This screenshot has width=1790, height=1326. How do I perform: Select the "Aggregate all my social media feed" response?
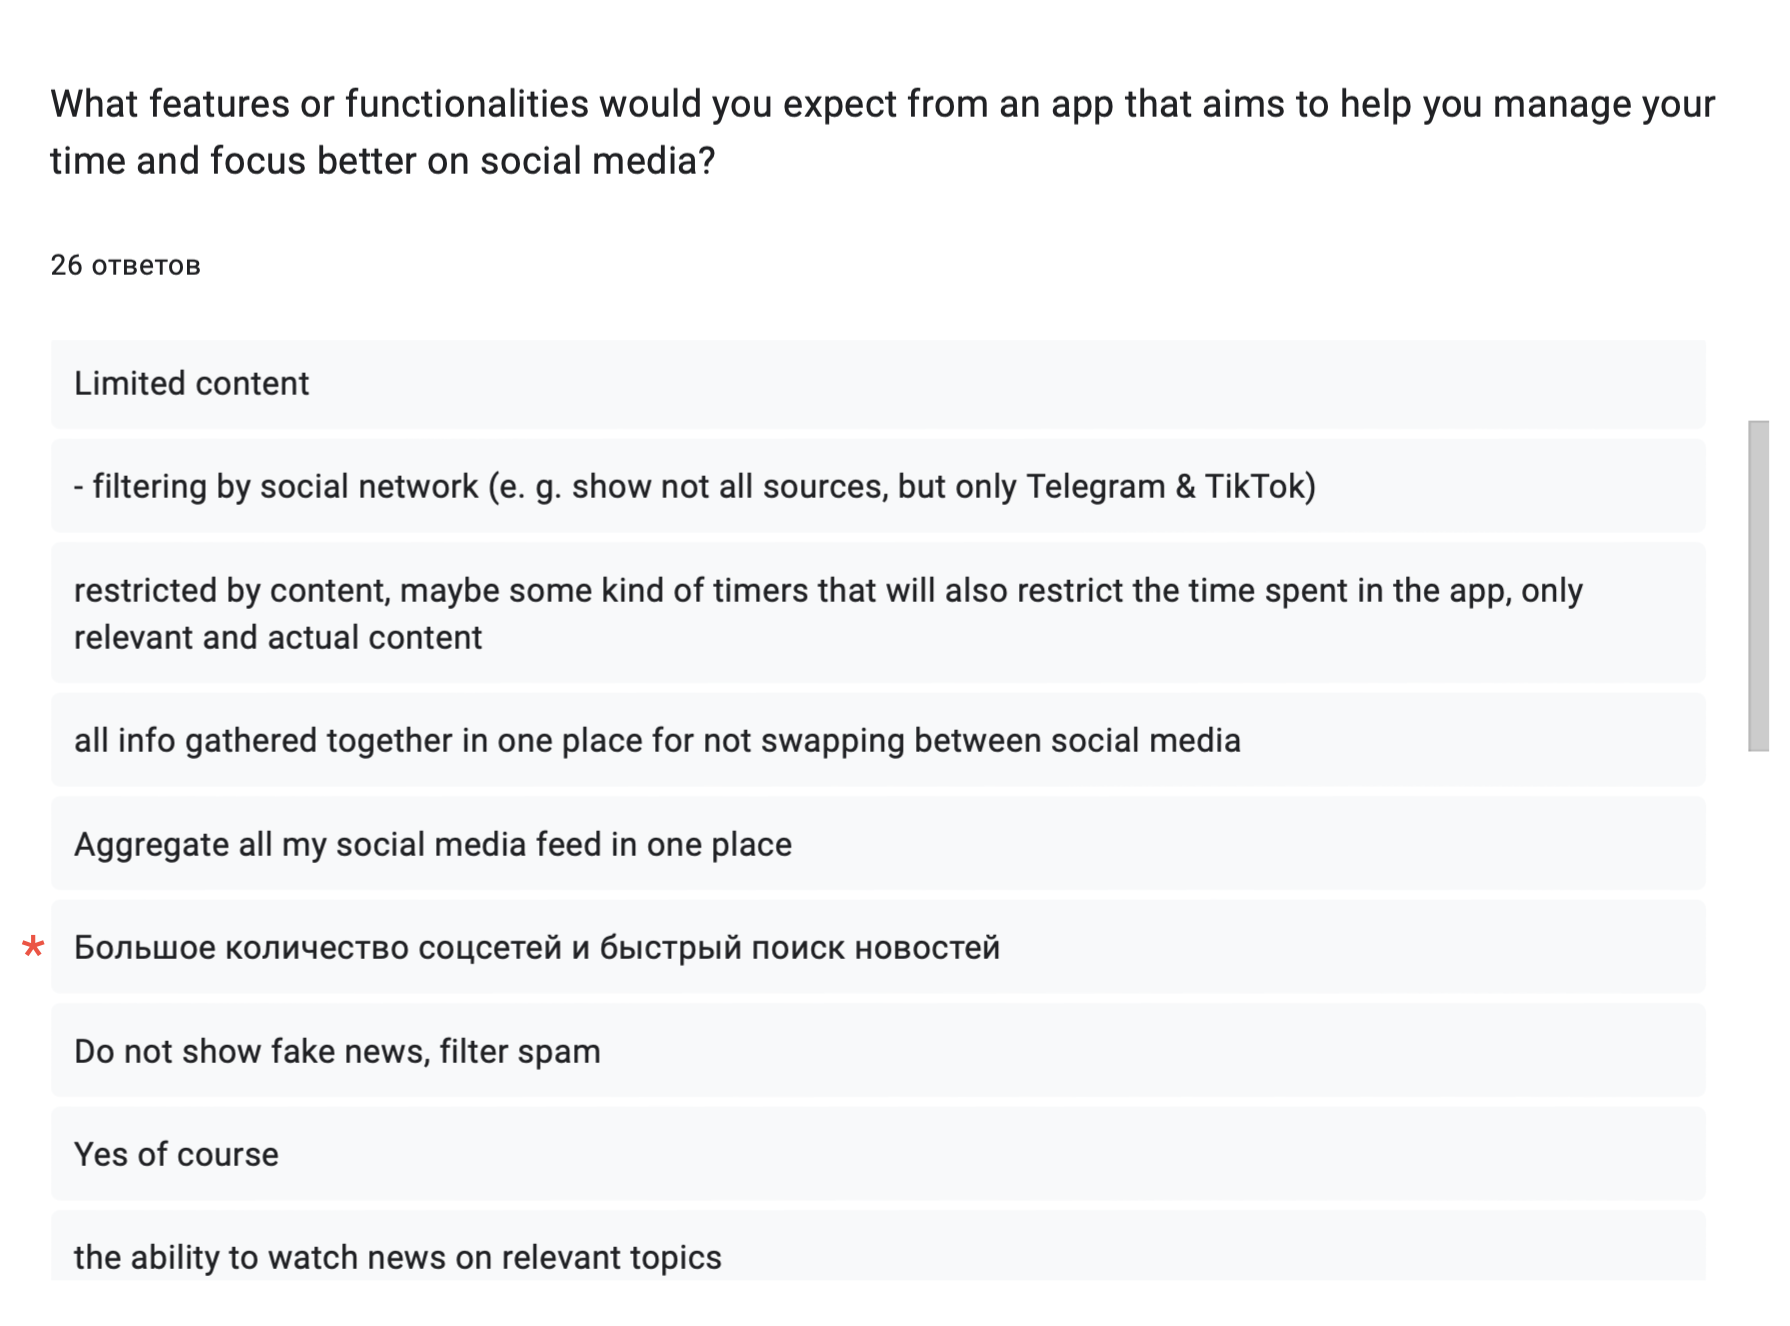(x=433, y=845)
